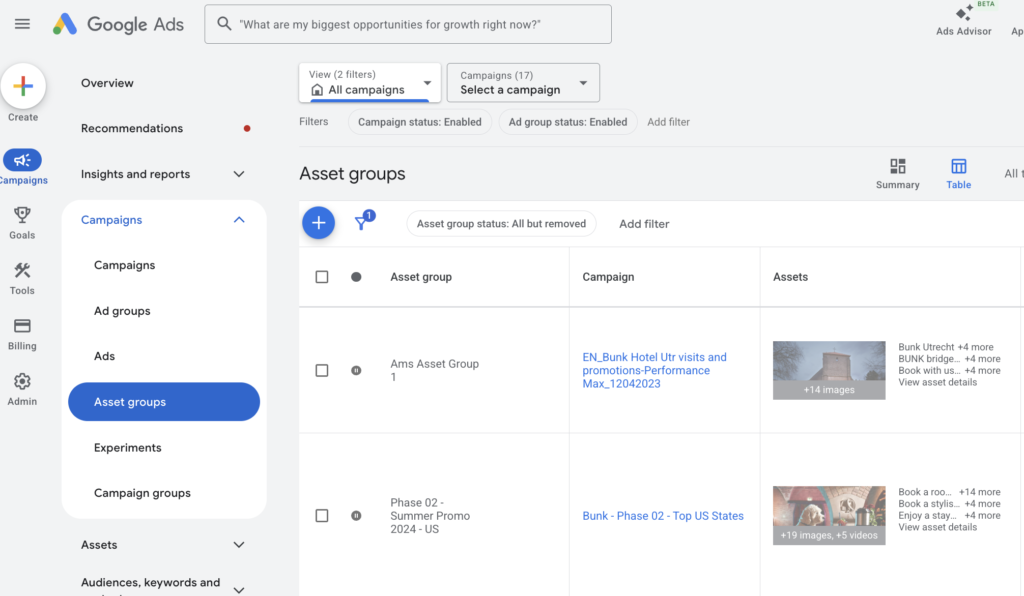
Task: Select the Campaigns megaphone icon in the sidebar
Action: point(22,160)
